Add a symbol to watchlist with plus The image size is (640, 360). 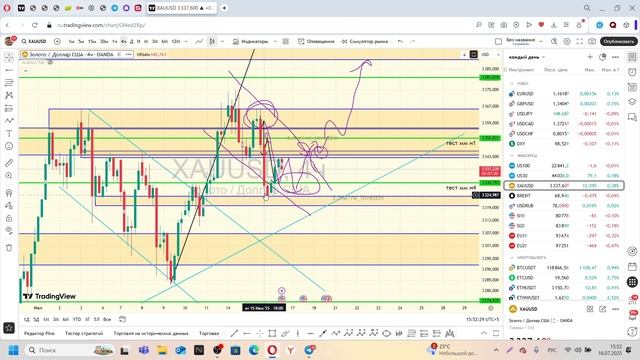point(590,57)
